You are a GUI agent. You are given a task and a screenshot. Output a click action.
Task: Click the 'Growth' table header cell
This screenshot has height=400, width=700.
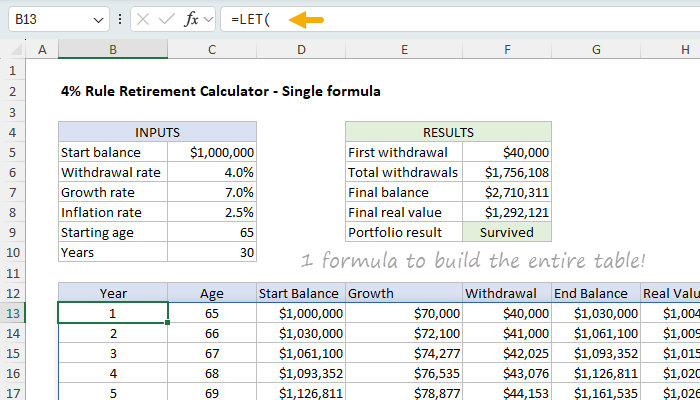click(x=404, y=293)
